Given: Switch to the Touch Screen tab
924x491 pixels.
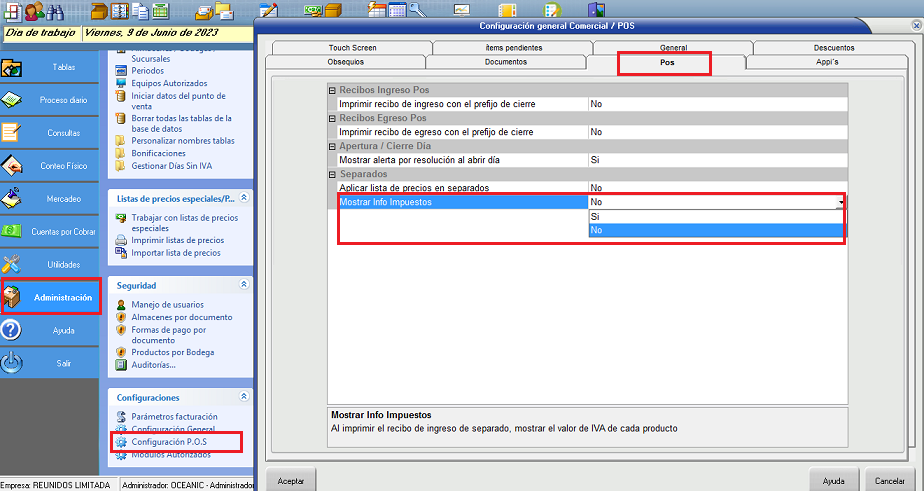Looking at the screenshot, I should point(352,47).
